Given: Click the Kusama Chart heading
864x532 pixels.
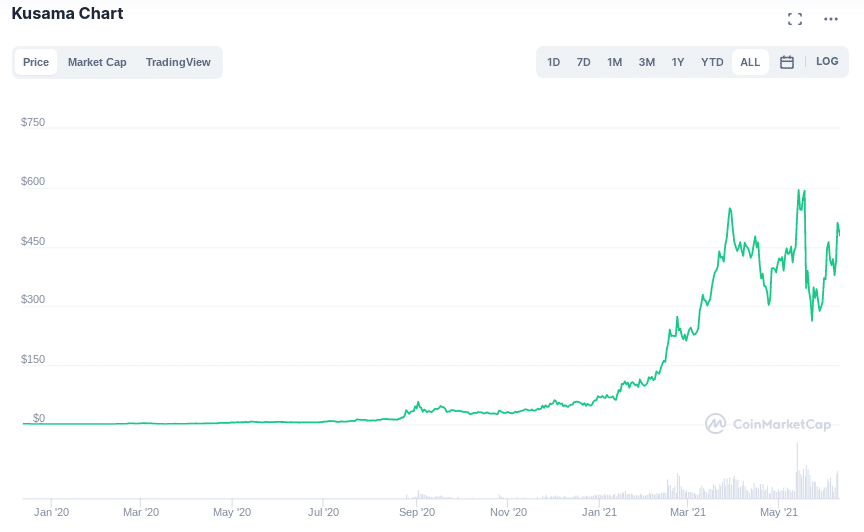Looking at the screenshot, I should coord(67,14).
